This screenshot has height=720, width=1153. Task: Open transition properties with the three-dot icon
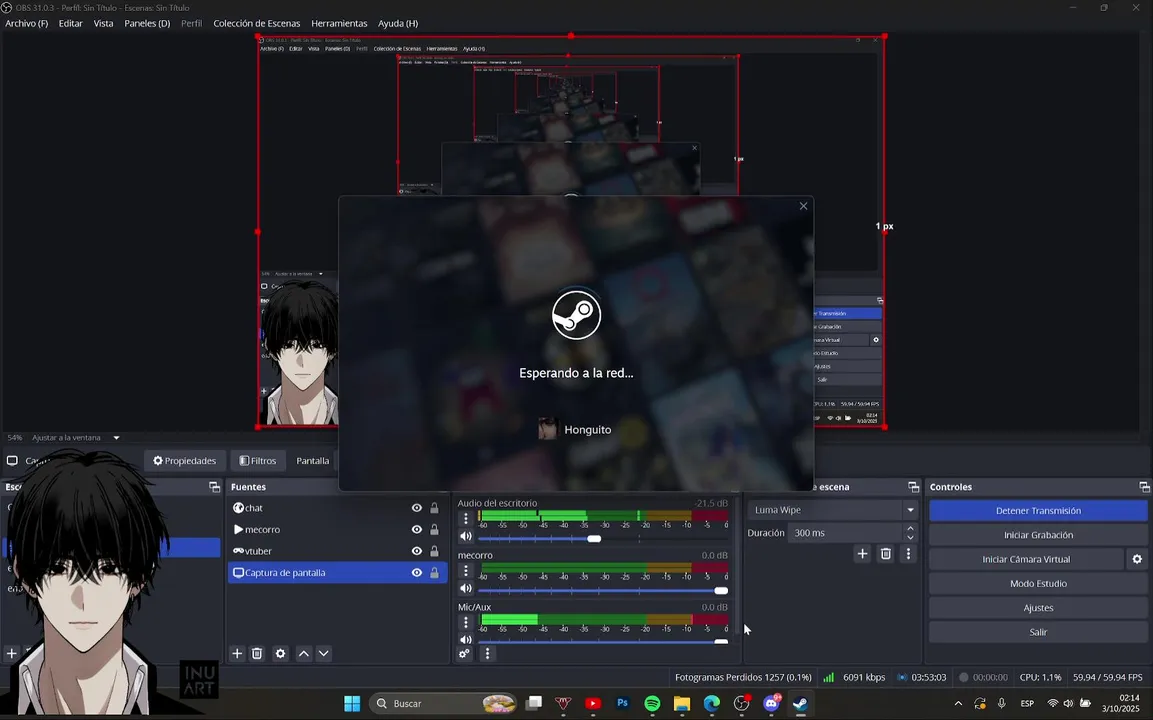click(908, 554)
